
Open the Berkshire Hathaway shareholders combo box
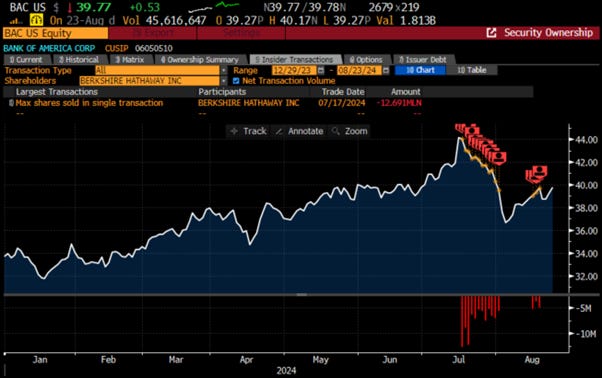(150, 81)
